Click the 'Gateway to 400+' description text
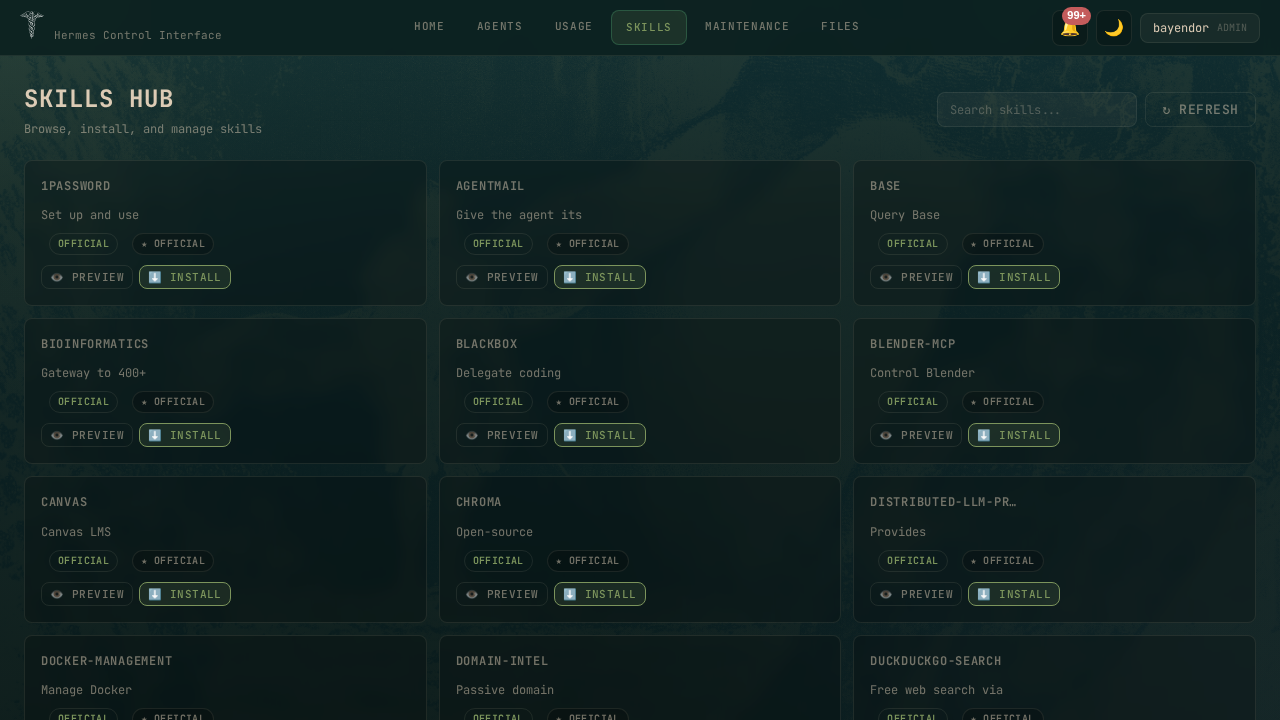The height and width of the screenshot is (720, 1280). point(93,373)
